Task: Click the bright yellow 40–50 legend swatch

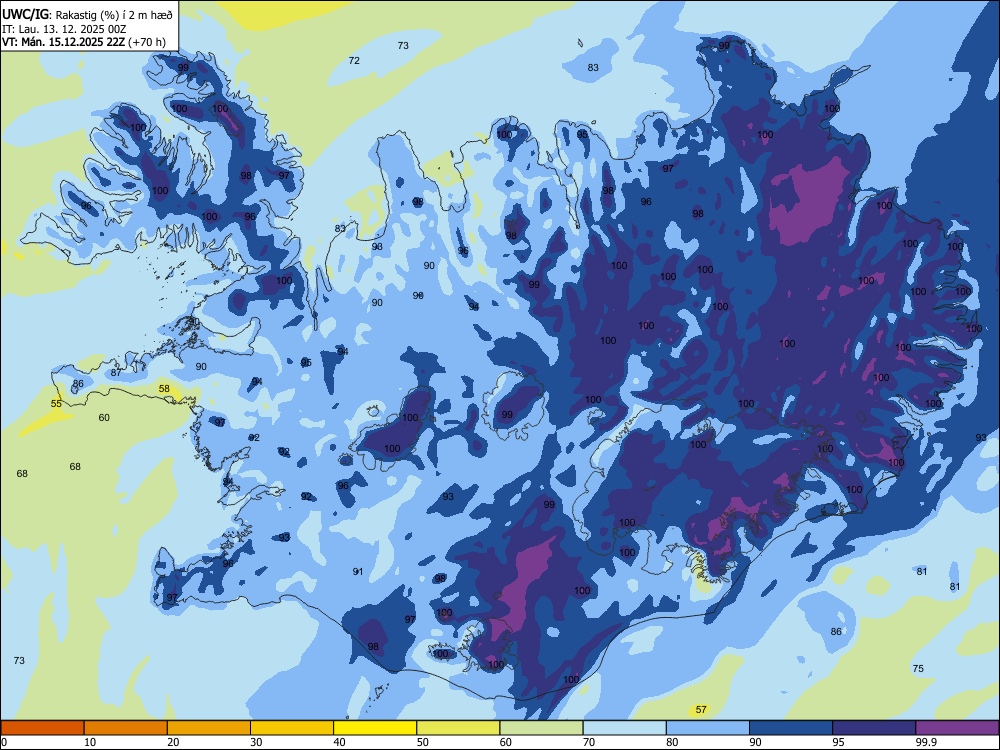Action: [x=375, y=728]
